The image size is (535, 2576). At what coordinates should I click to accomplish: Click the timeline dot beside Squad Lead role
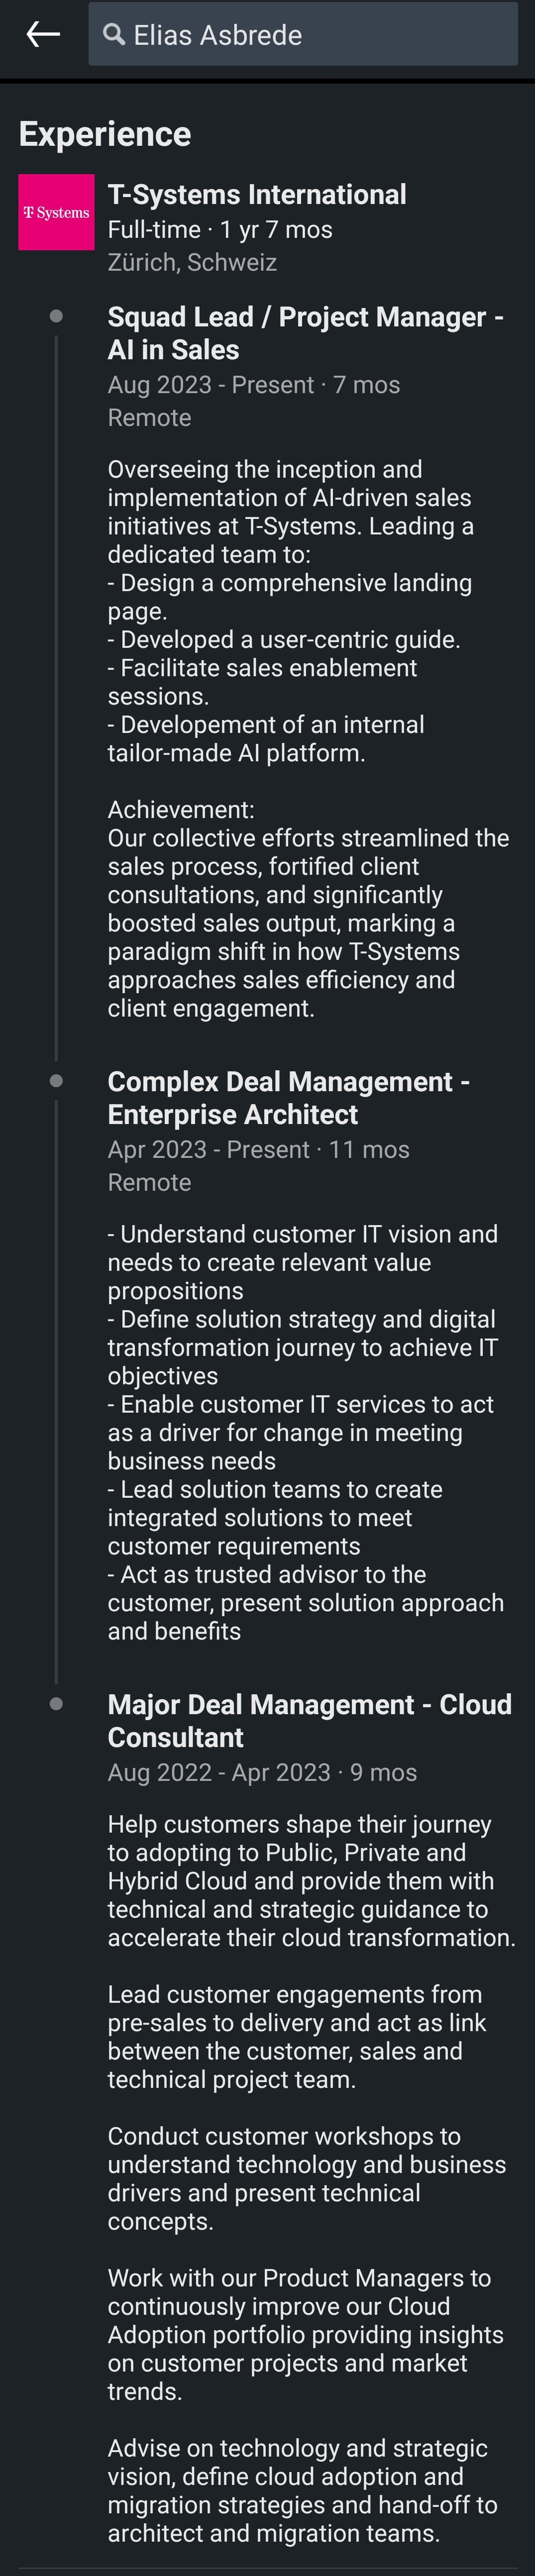pyautogui.click(x=56, y=316)
